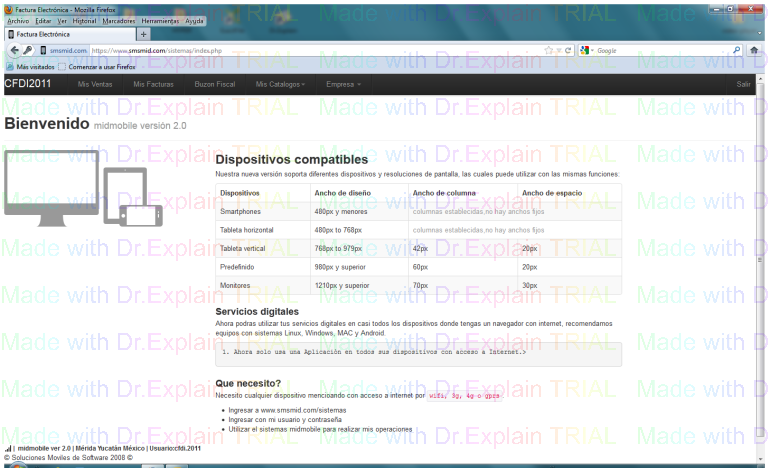Open a new tab with the plus button

(143, 34)
